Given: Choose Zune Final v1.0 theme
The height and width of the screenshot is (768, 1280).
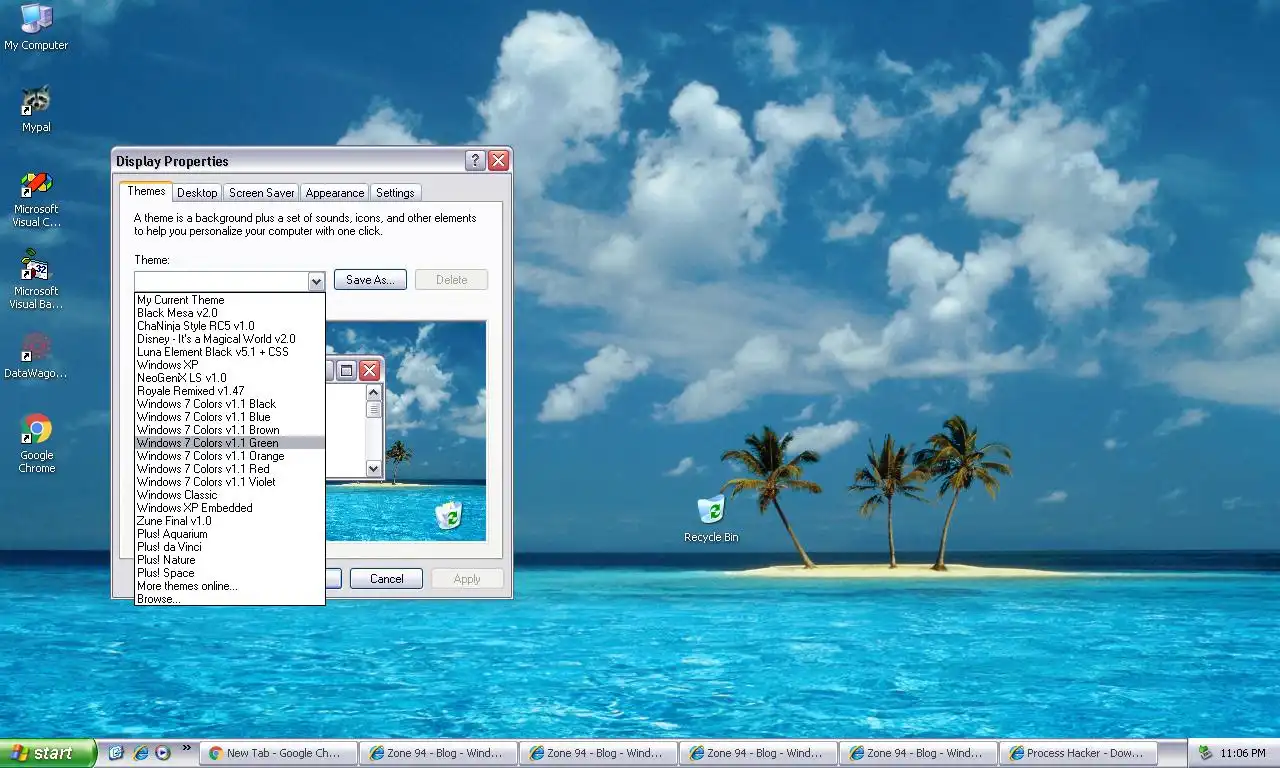Looking at the screenshot, I should pyautogui.click(x=230, y=521).
